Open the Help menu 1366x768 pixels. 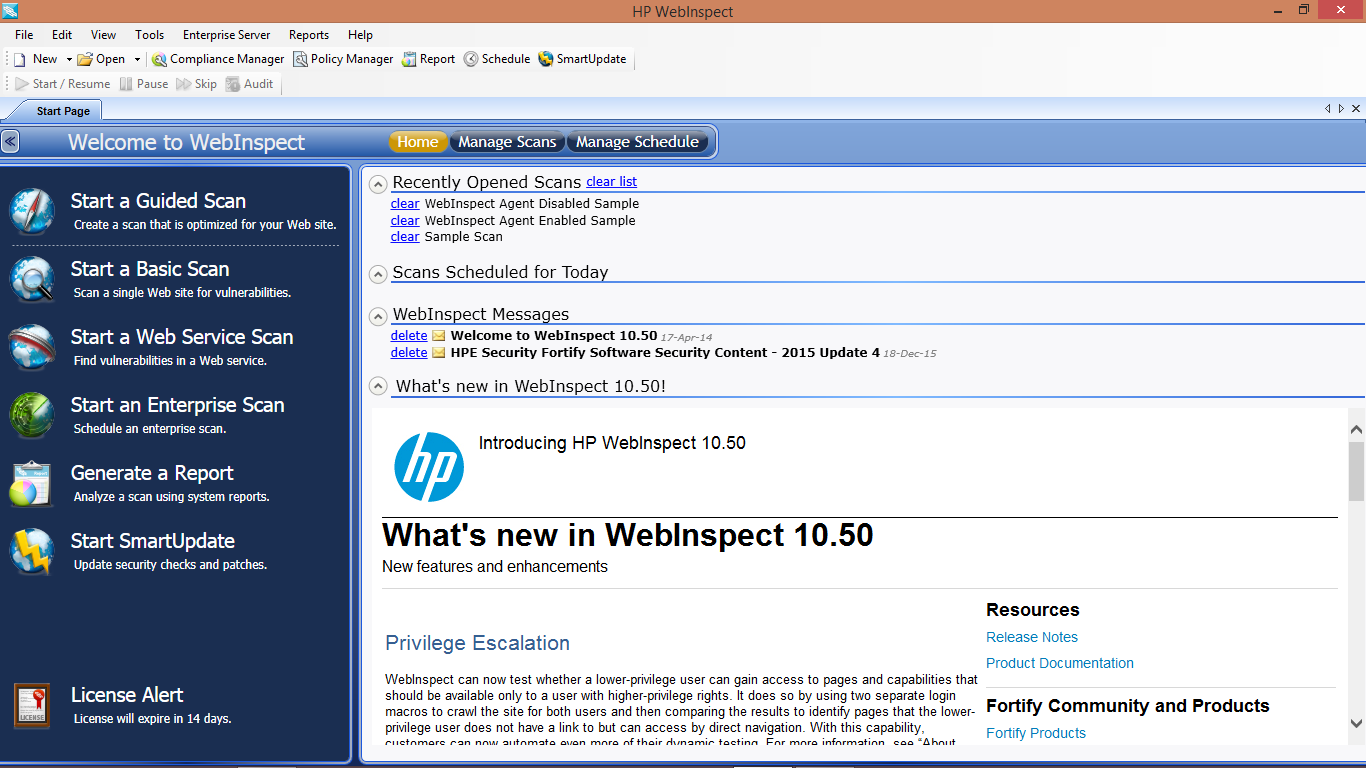pyautogui.click(x=360, y=34)
